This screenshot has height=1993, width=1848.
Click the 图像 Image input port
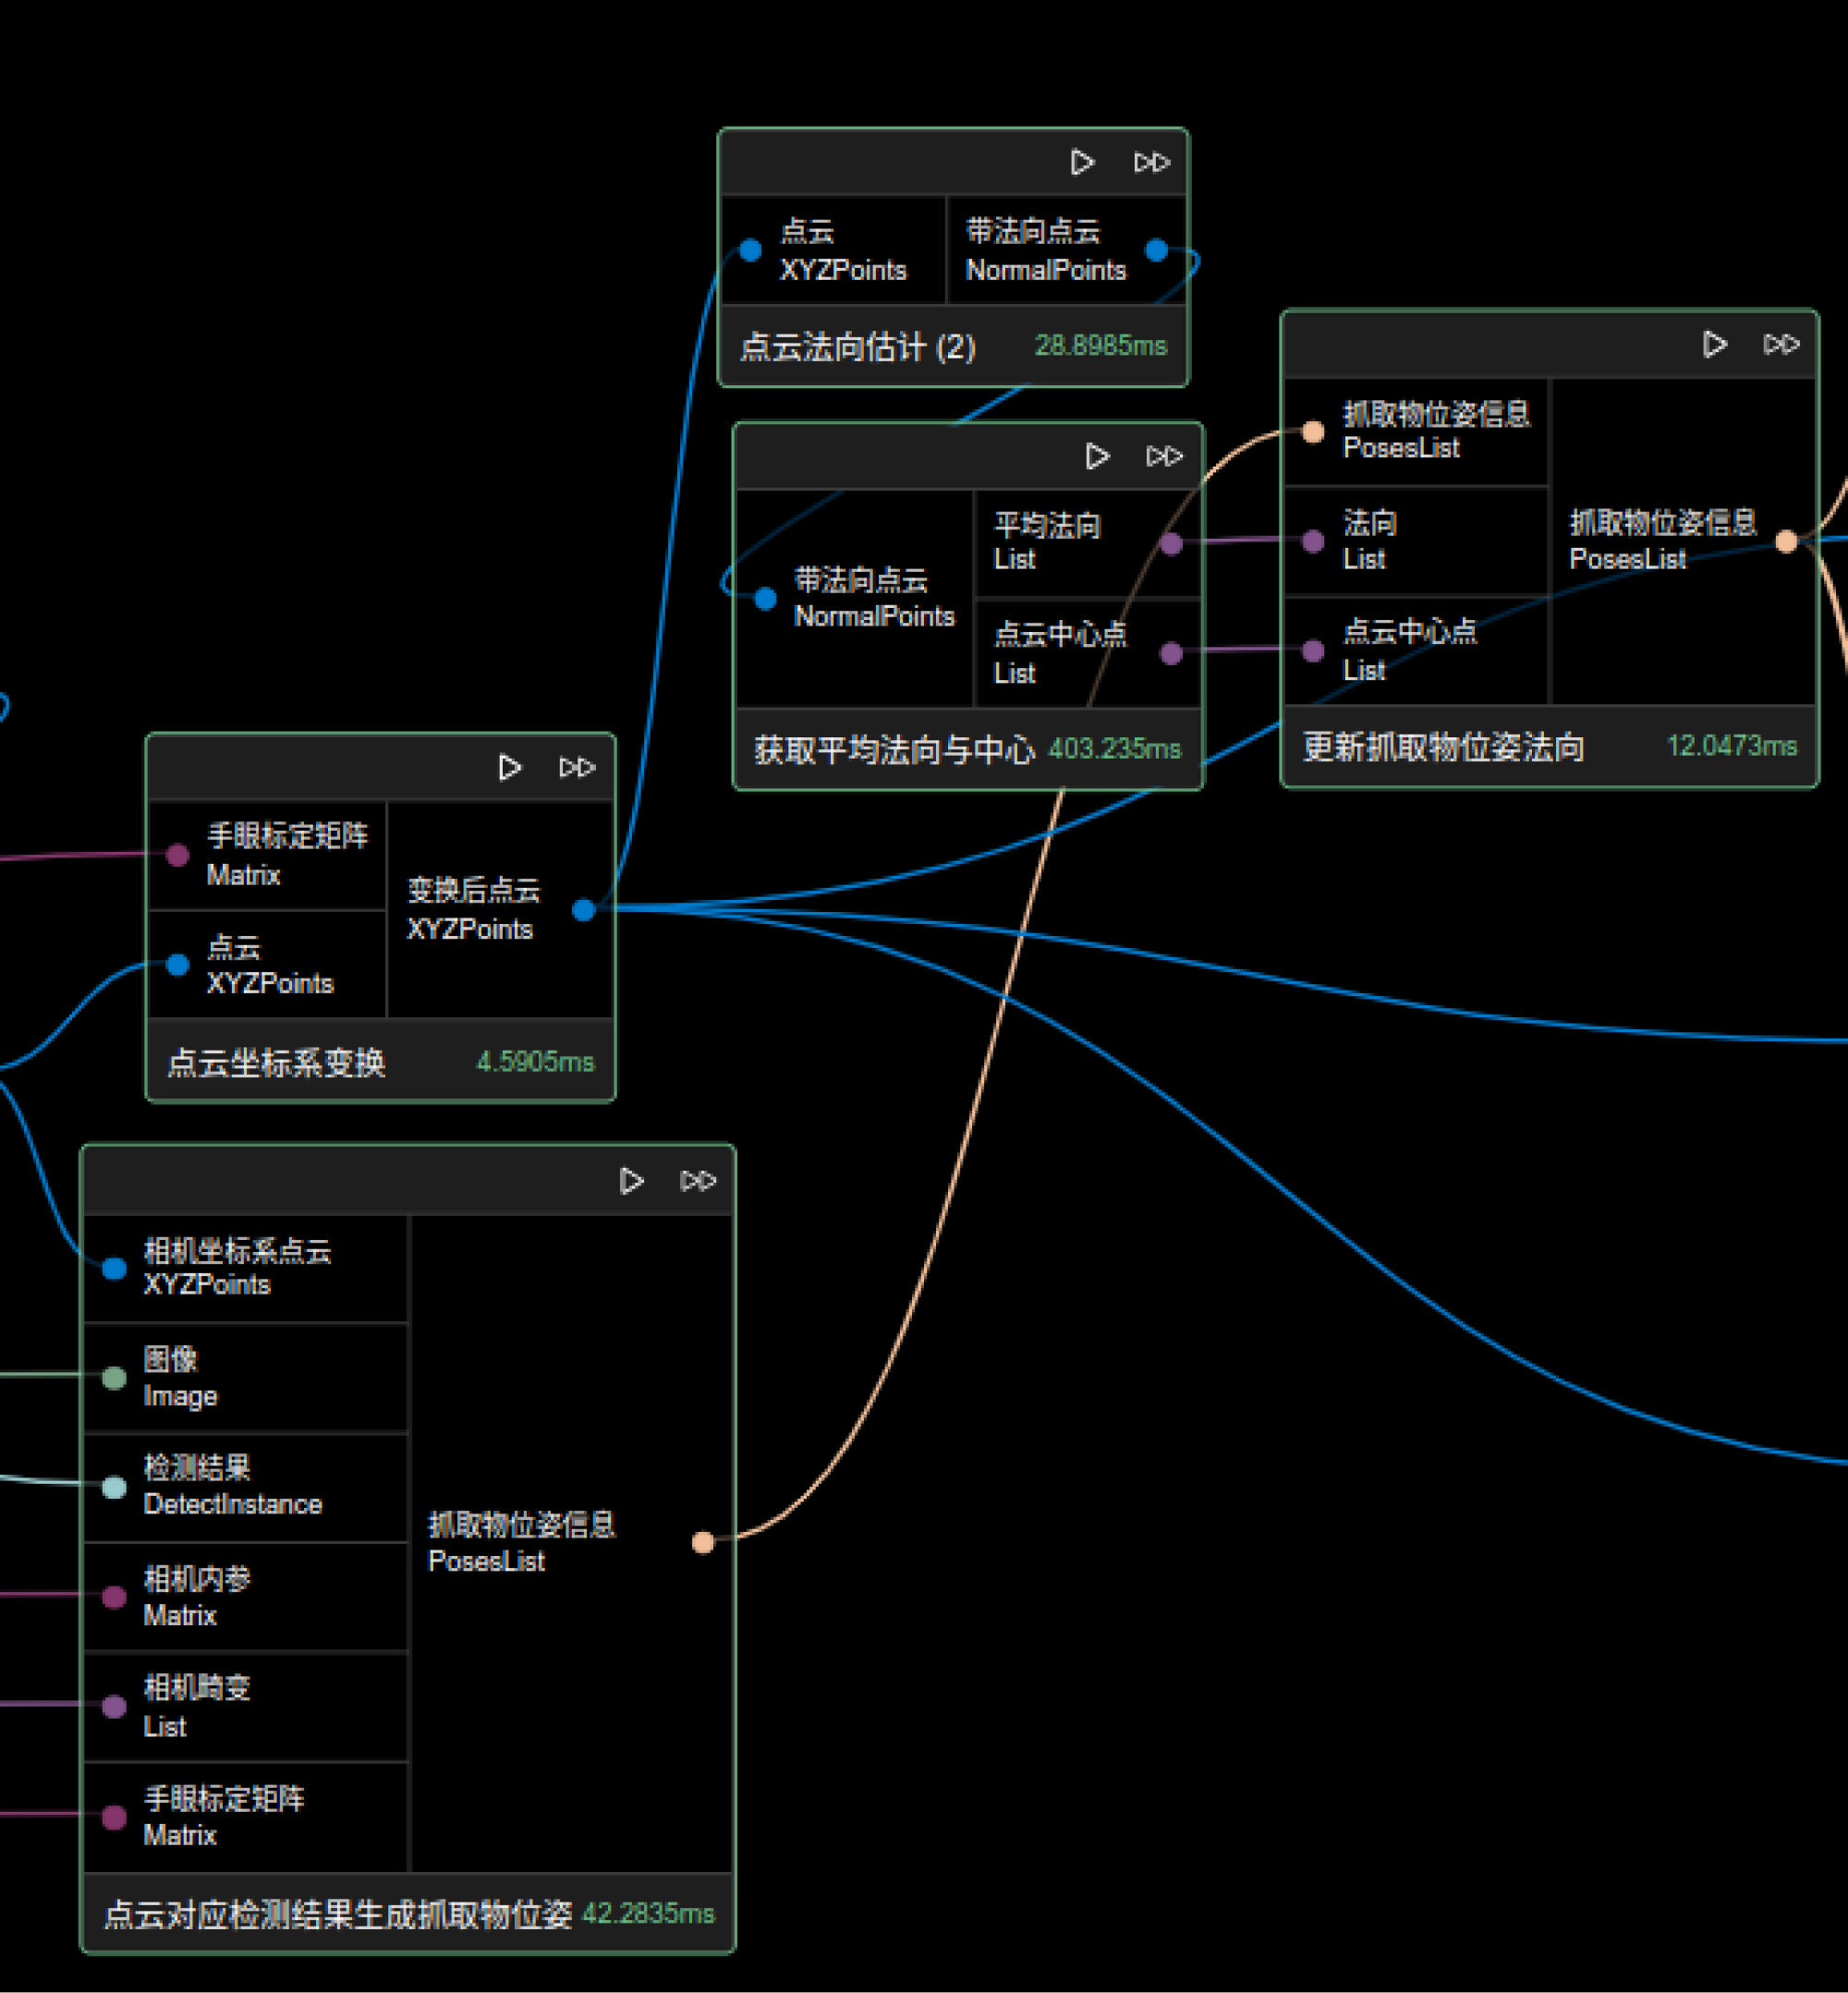tap(114, 1378)
